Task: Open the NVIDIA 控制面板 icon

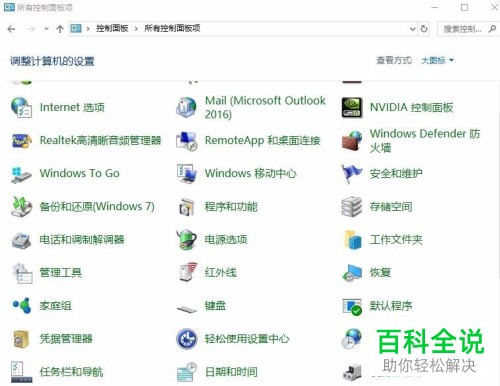Action: 352,107
